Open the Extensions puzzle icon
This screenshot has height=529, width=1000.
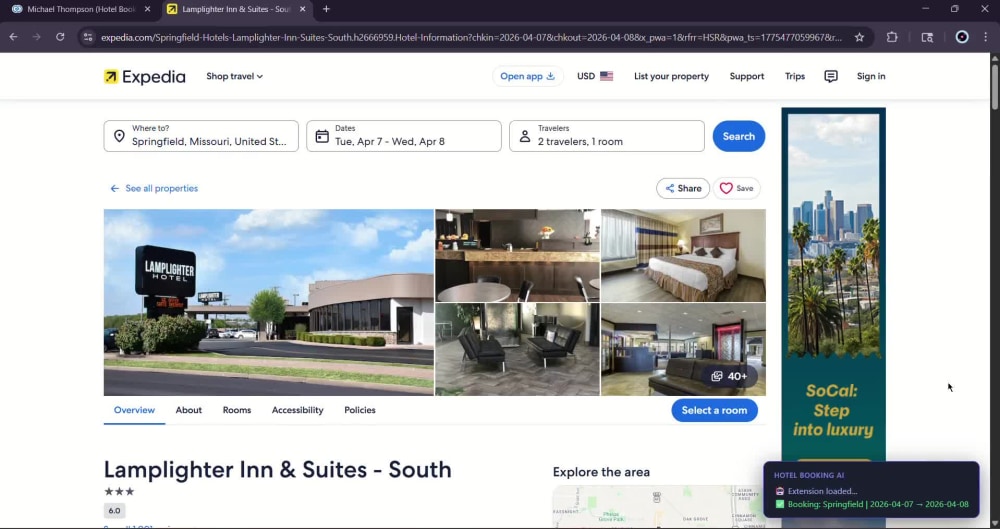click(x=892, y=38)
